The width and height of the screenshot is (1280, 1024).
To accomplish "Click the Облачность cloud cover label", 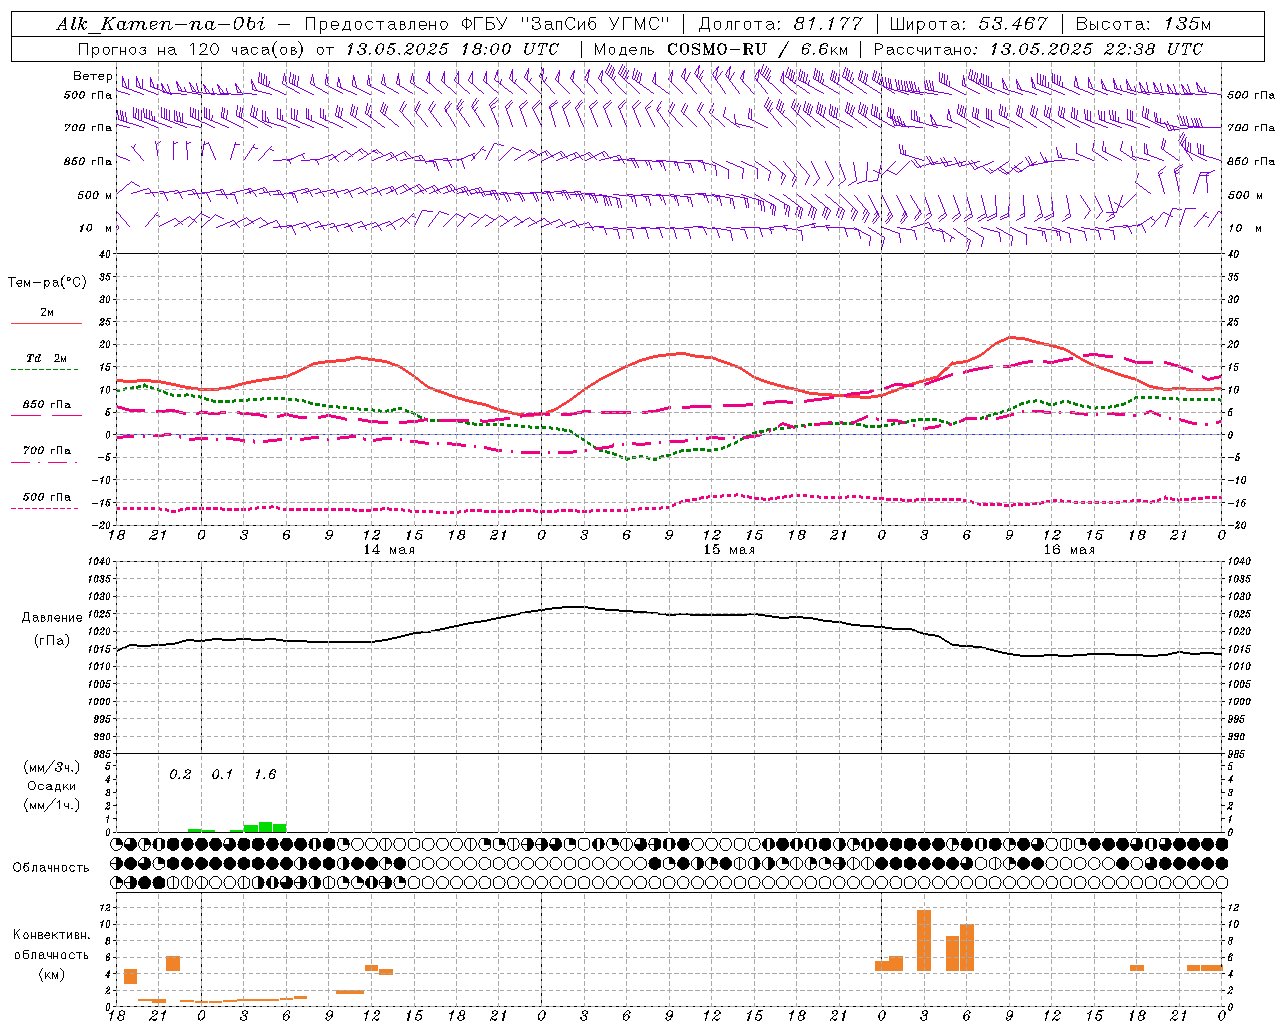I will tap(51, 868).
